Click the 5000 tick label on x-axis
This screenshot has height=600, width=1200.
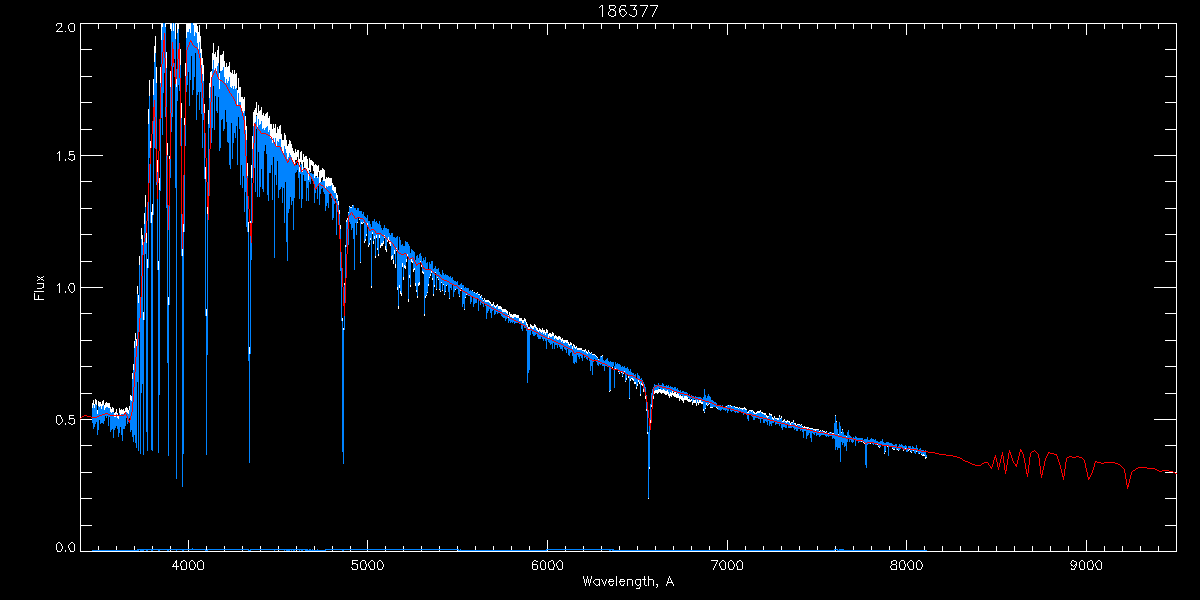367,563
